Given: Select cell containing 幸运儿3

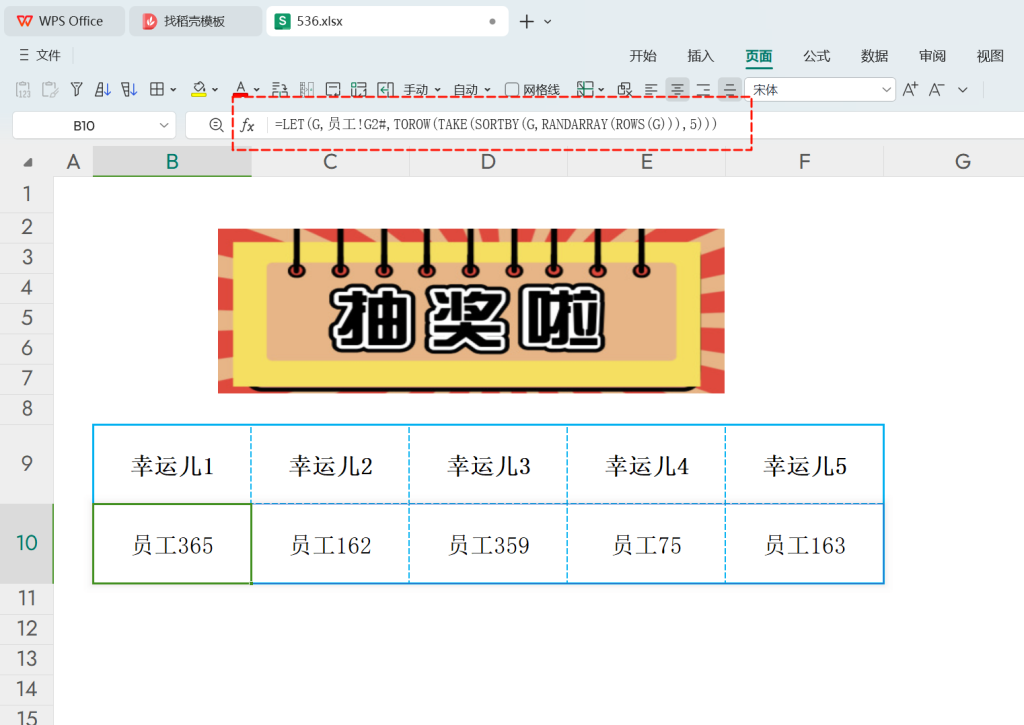Looking at the screenshot, I should [488, 465].
